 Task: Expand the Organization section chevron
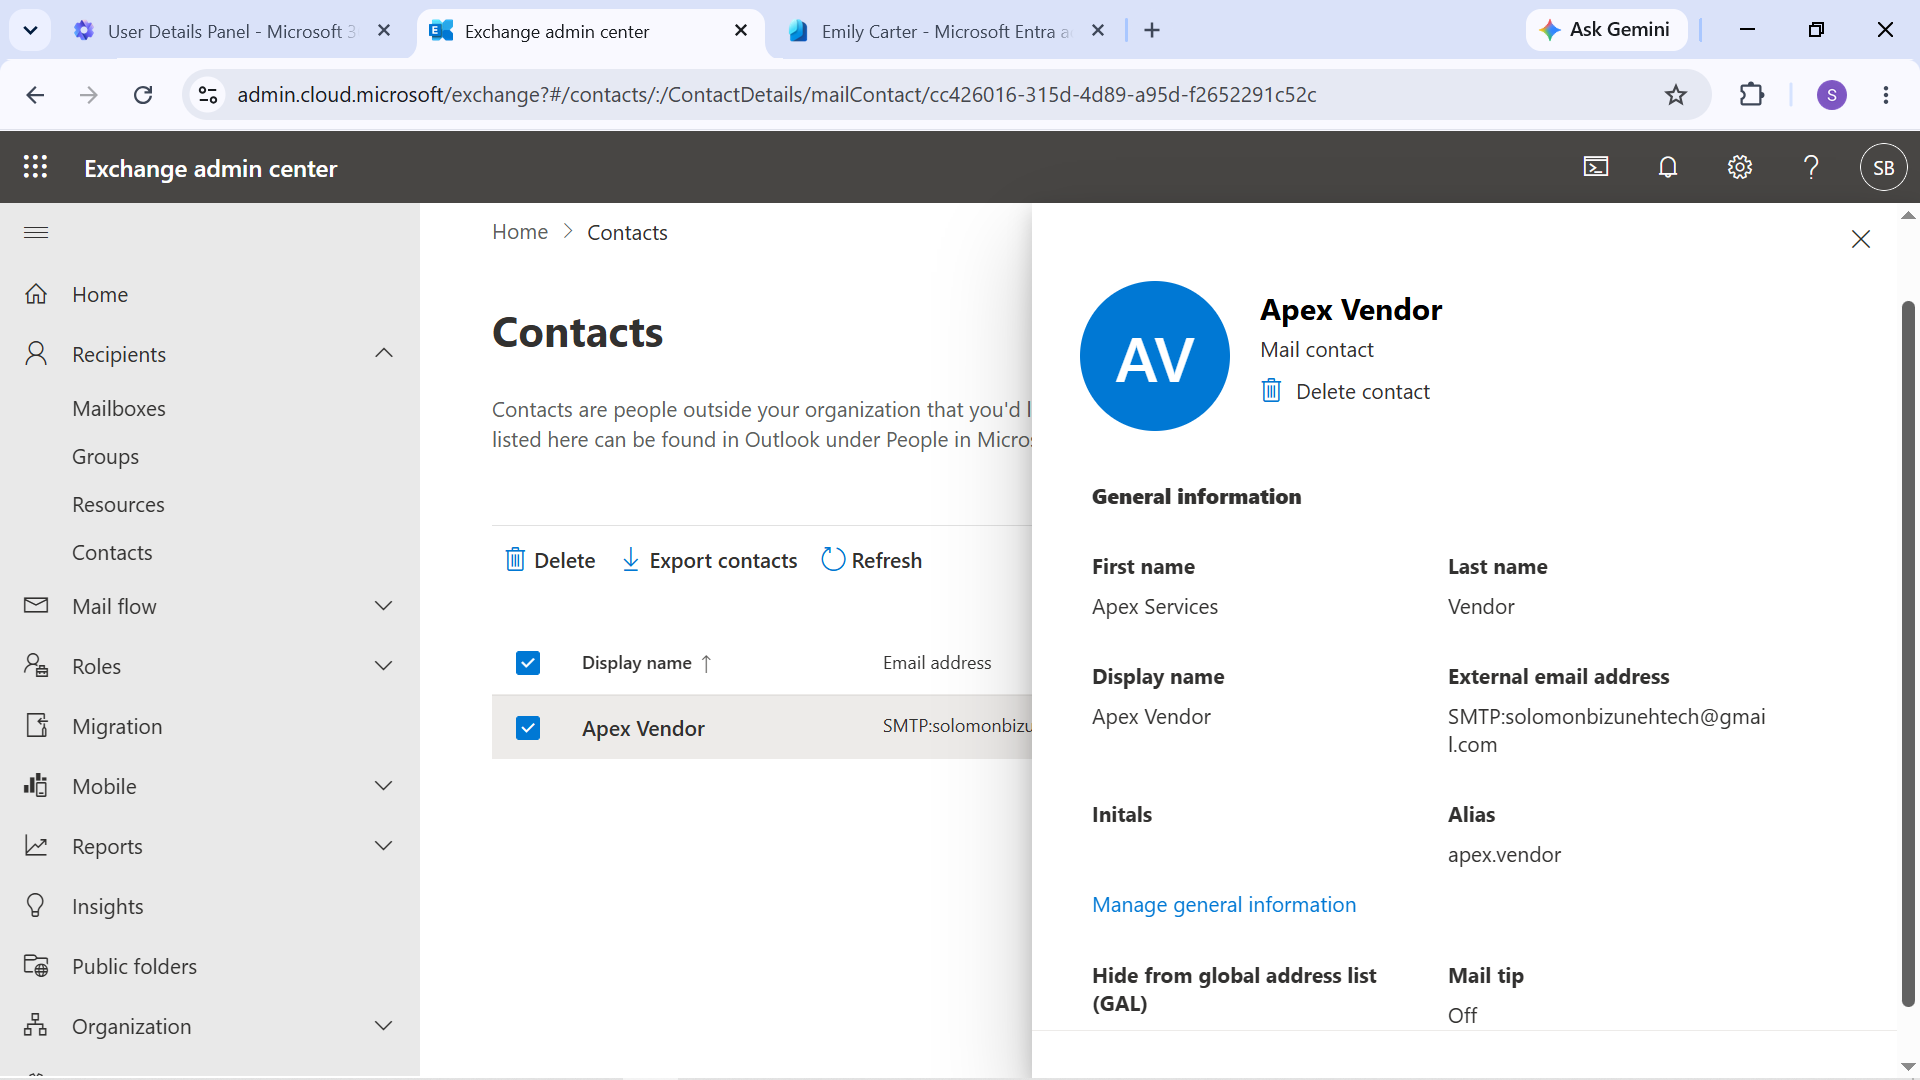click(x=384, y=1025)
